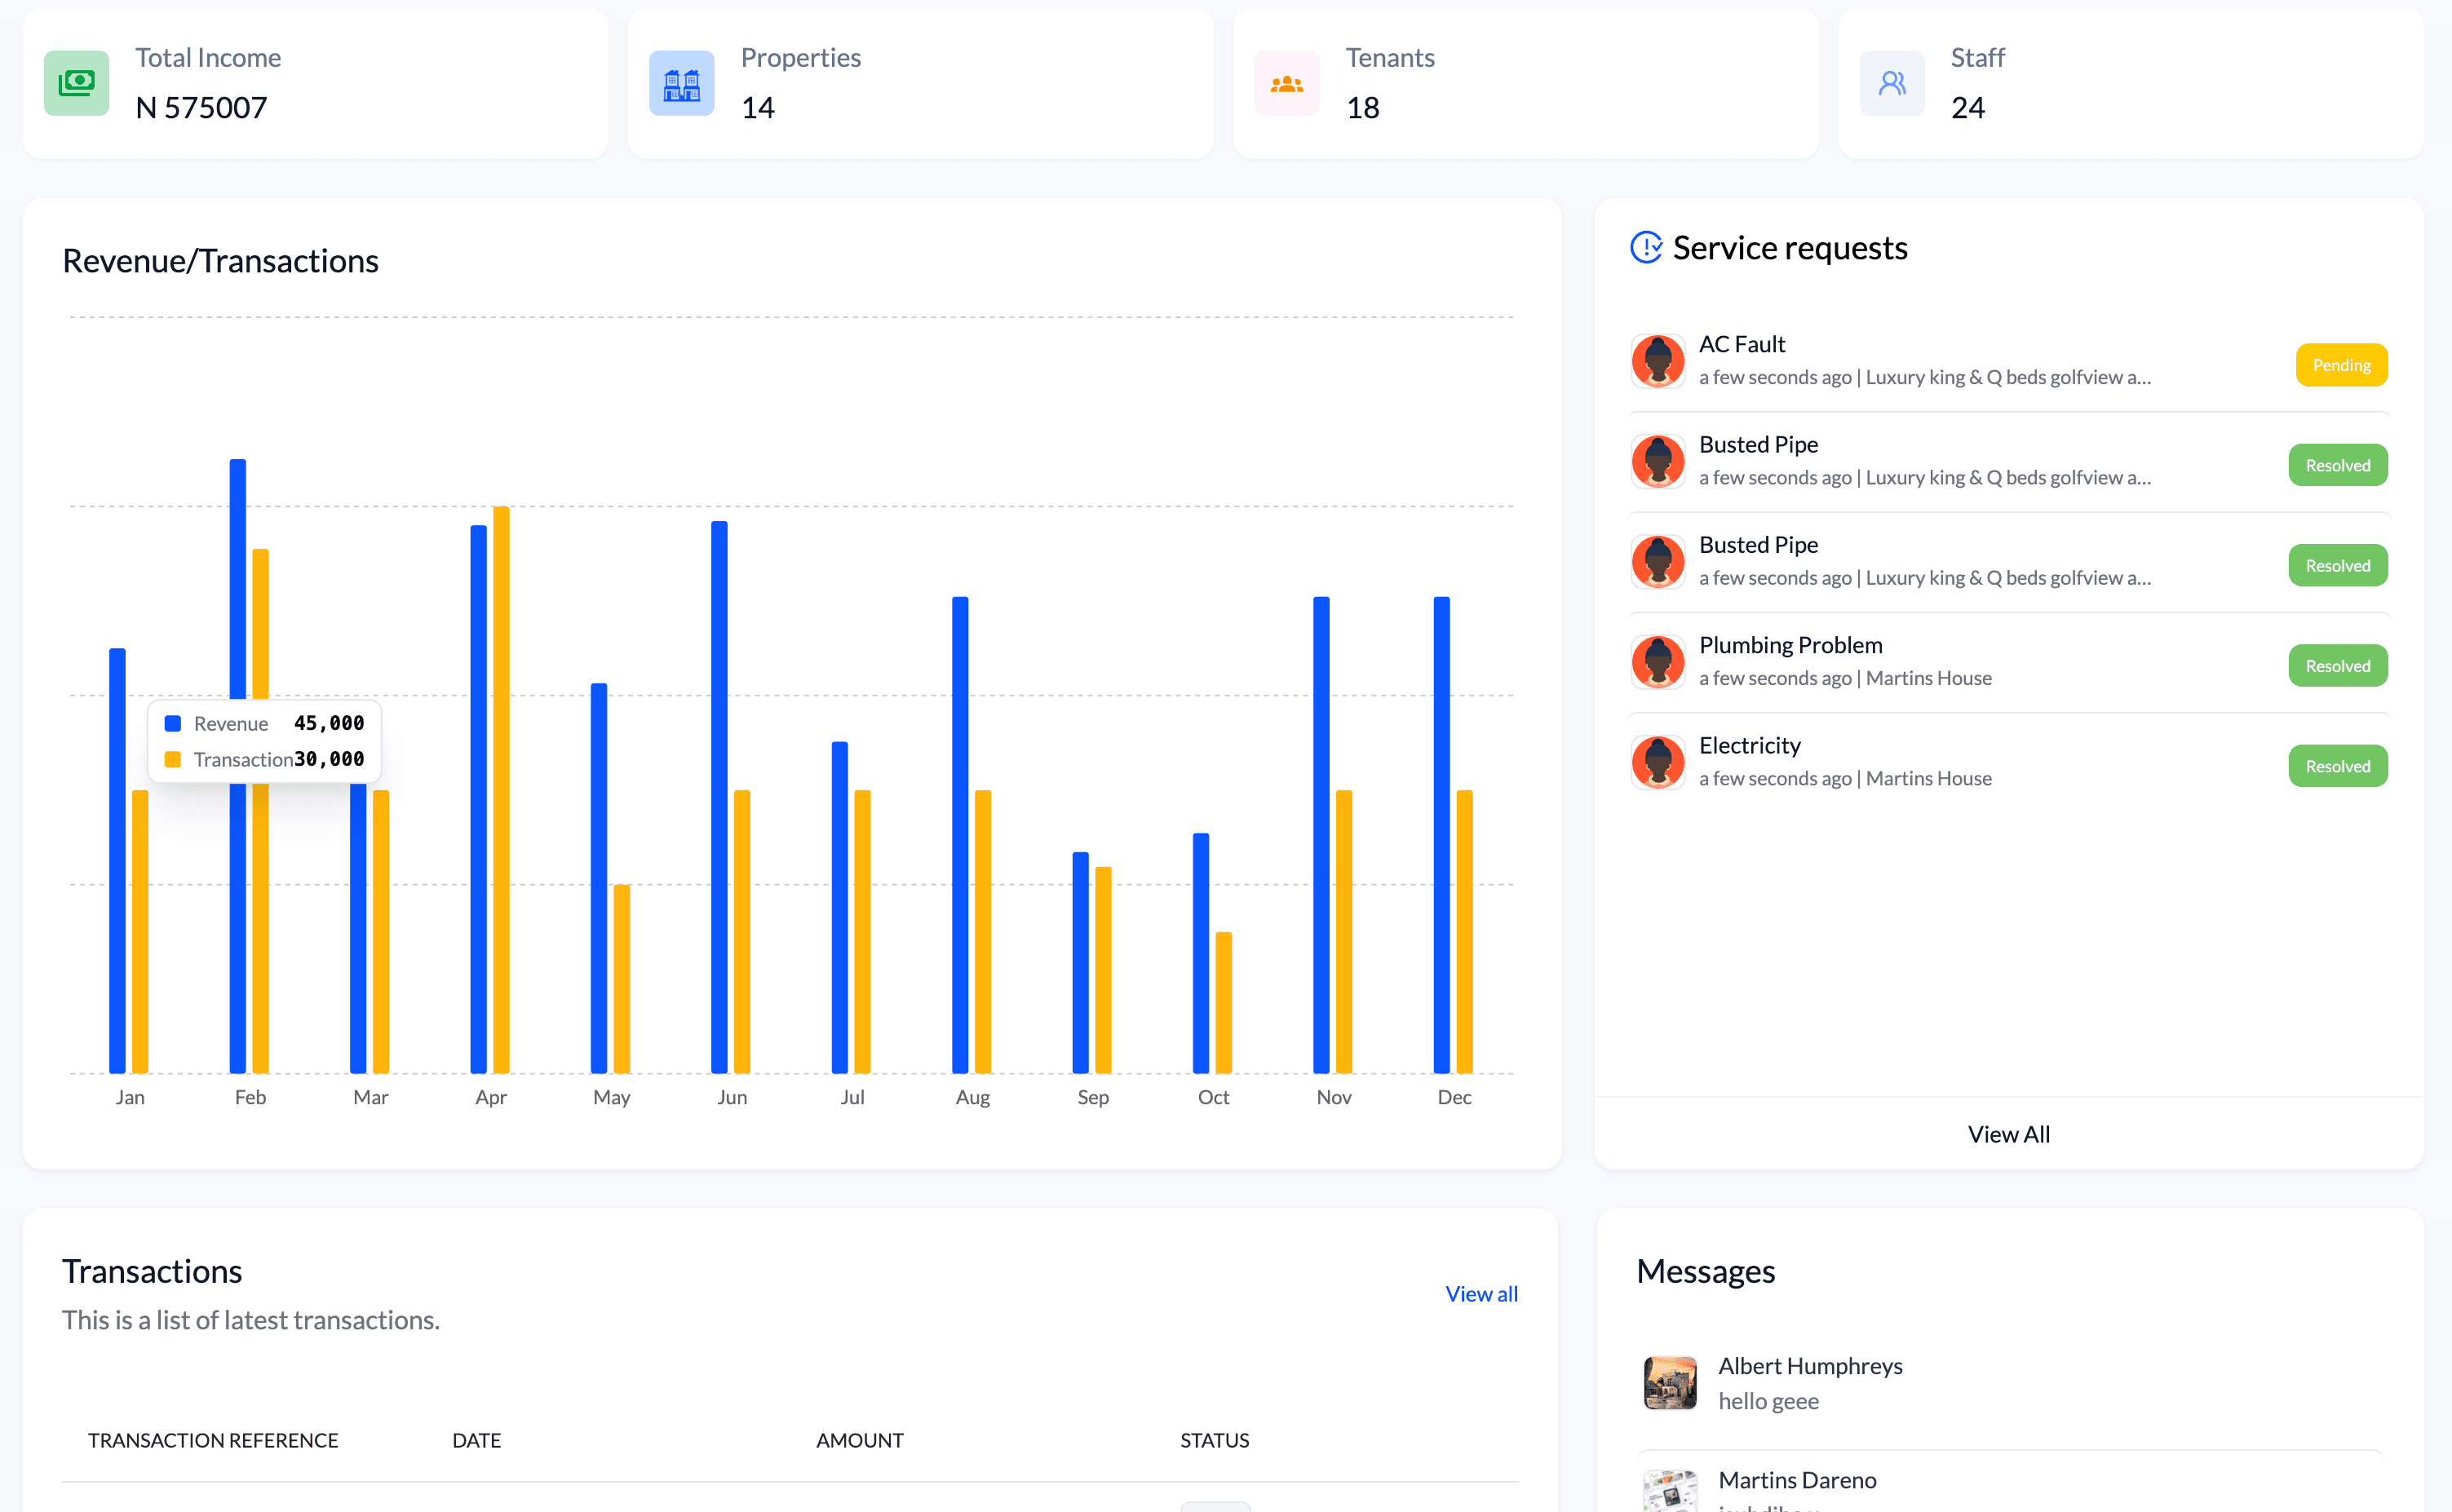Click the April orange transaction bar

click(501, 789)
